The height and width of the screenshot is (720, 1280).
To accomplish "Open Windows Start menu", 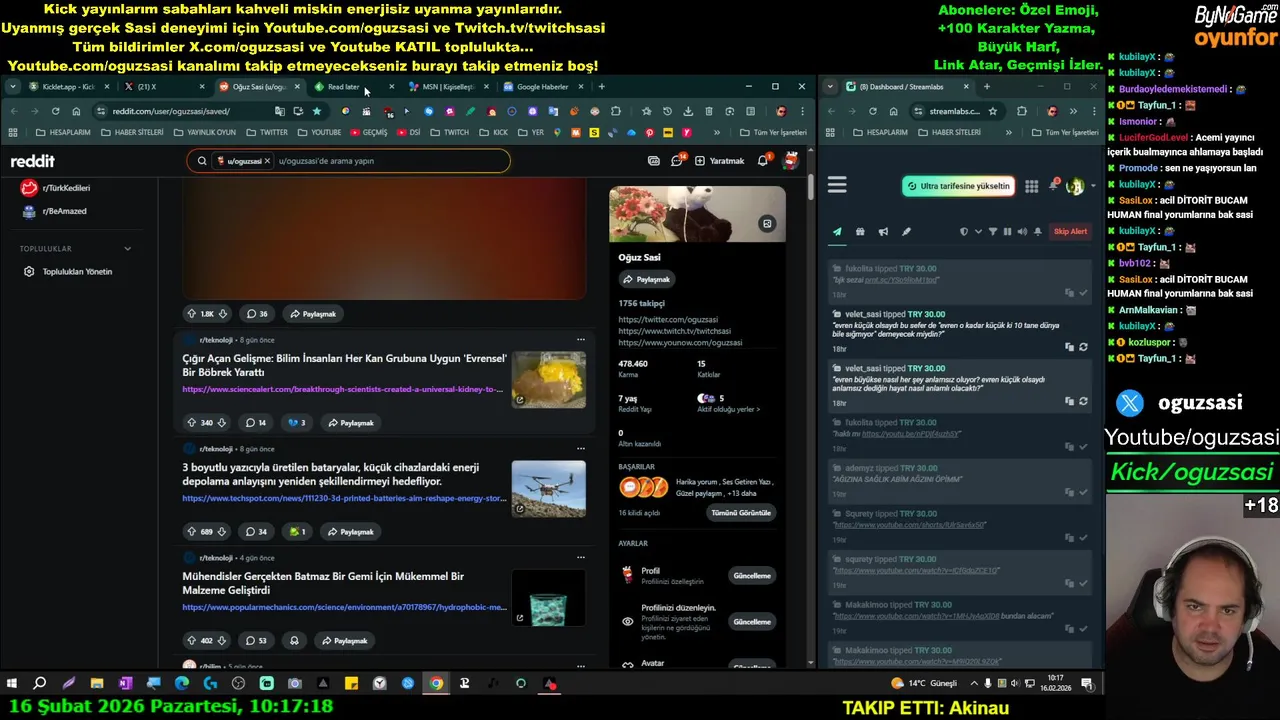I will click(x=12, y=684).
